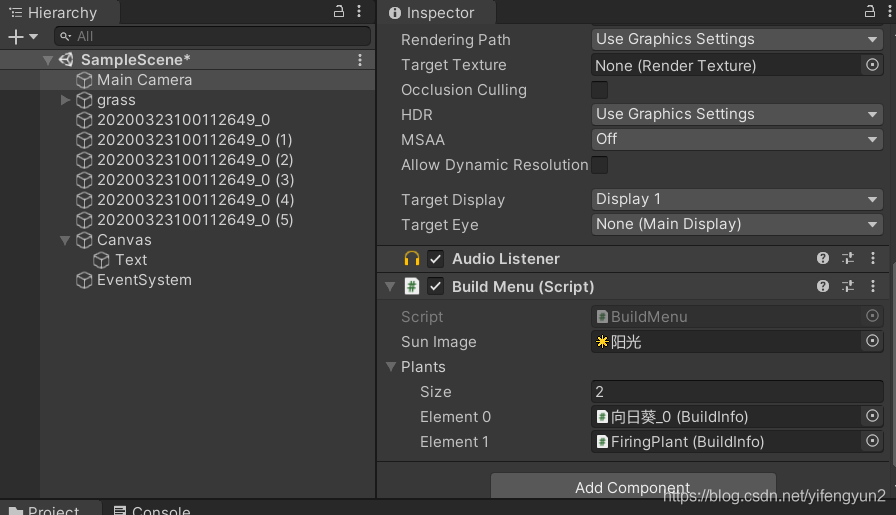Open Build Menu help reference

(x=823, y=286)
